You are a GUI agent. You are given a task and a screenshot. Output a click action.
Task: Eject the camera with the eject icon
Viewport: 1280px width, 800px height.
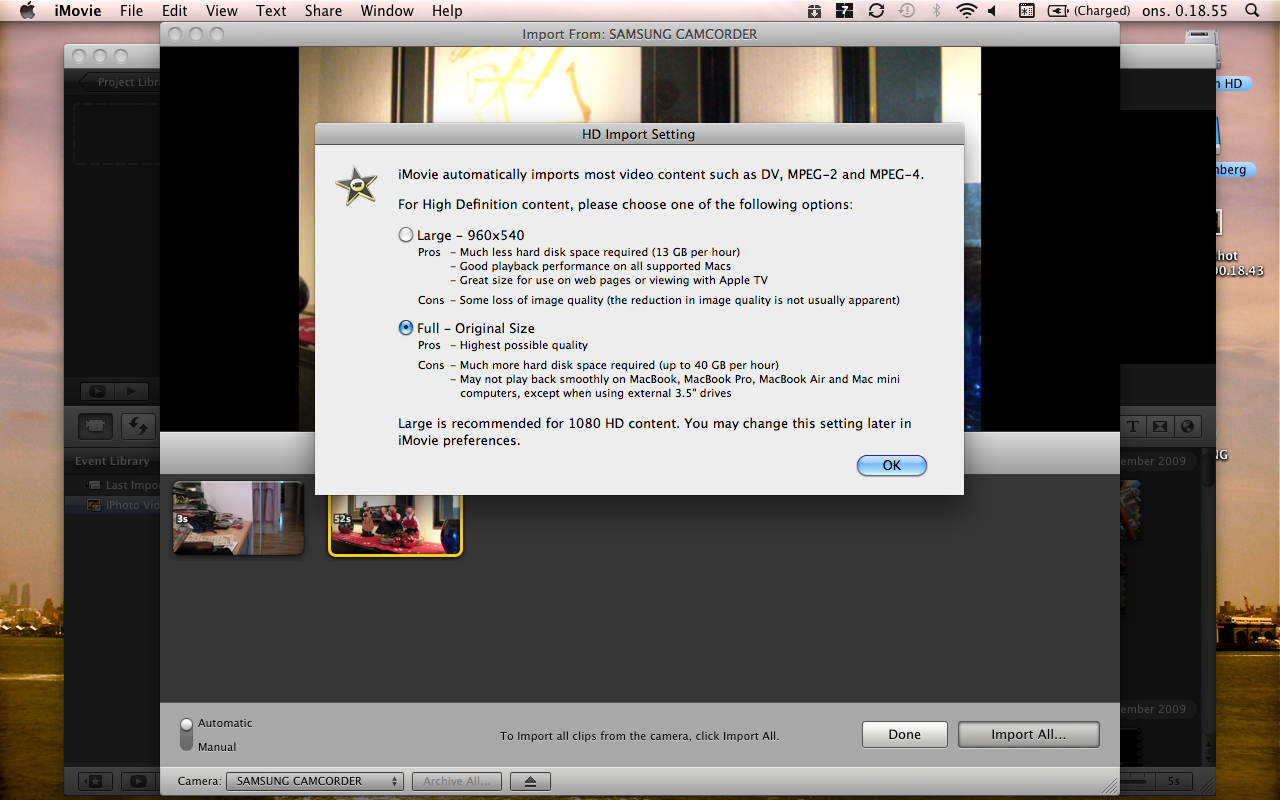[531, 781]
